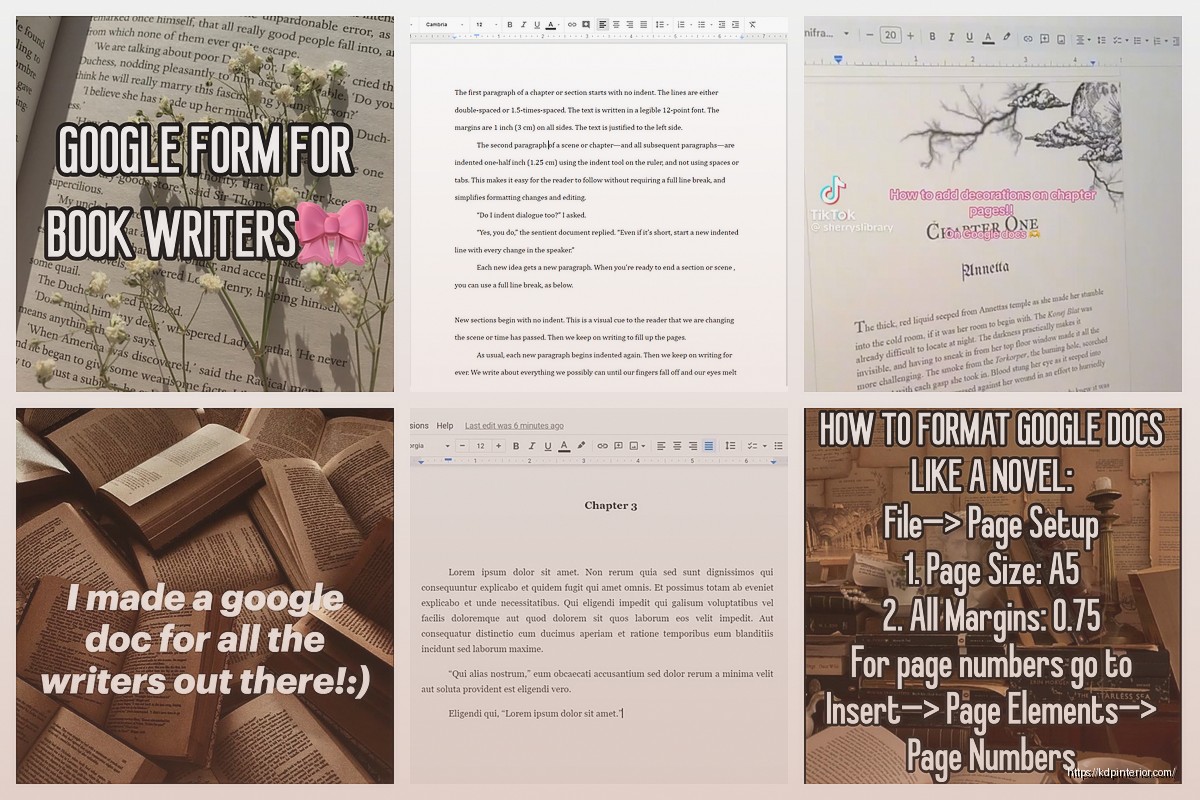Open the Help menu
This screenshot has height=800, width=1200.
(x=444, y=426)
